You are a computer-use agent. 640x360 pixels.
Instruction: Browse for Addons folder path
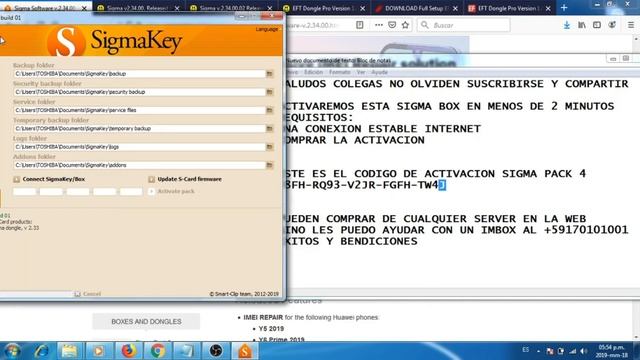click(x=269, y=165)
